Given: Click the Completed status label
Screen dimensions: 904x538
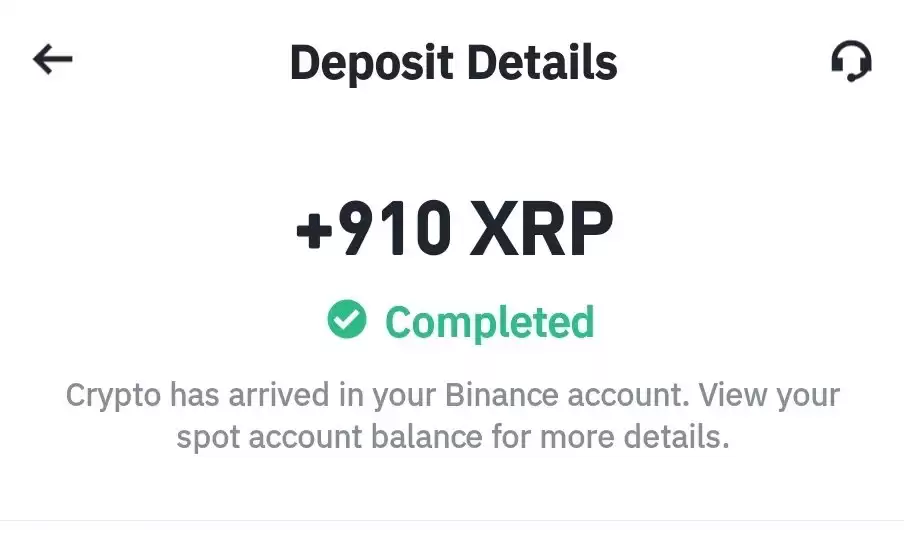Looking at the screenshot, I should tap(489, 322).
